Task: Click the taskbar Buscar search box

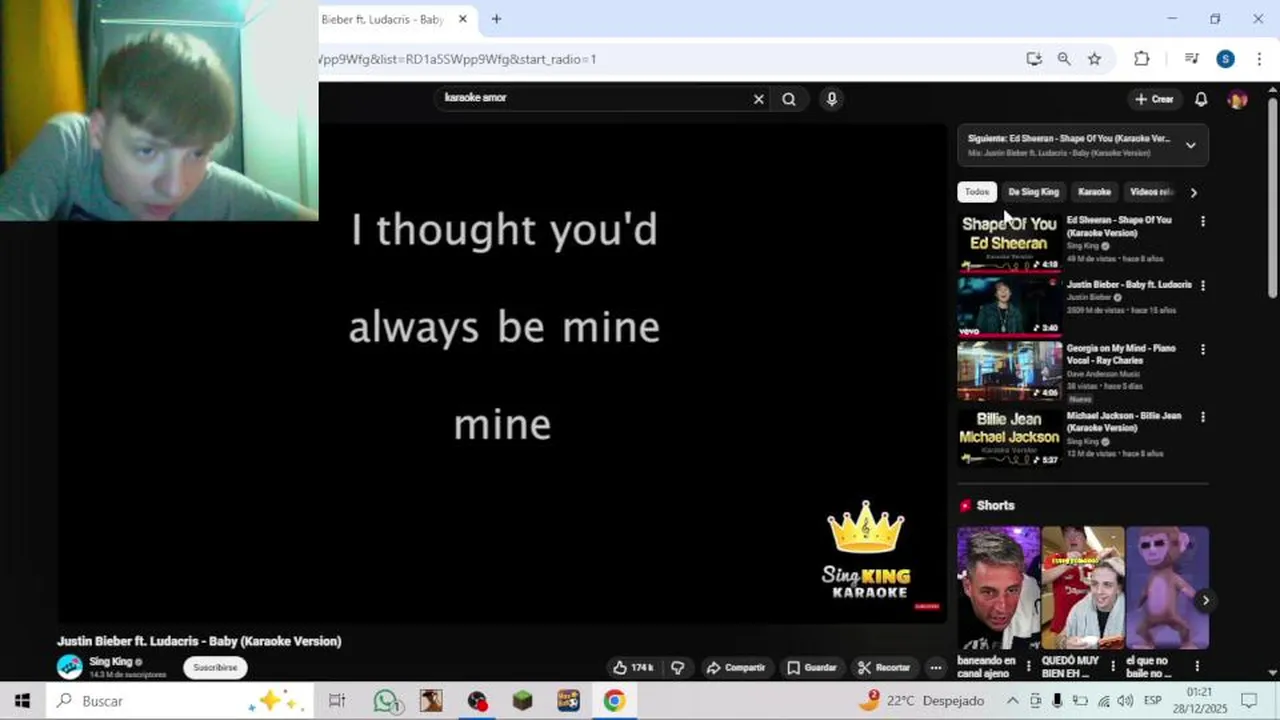Action: 180,701
